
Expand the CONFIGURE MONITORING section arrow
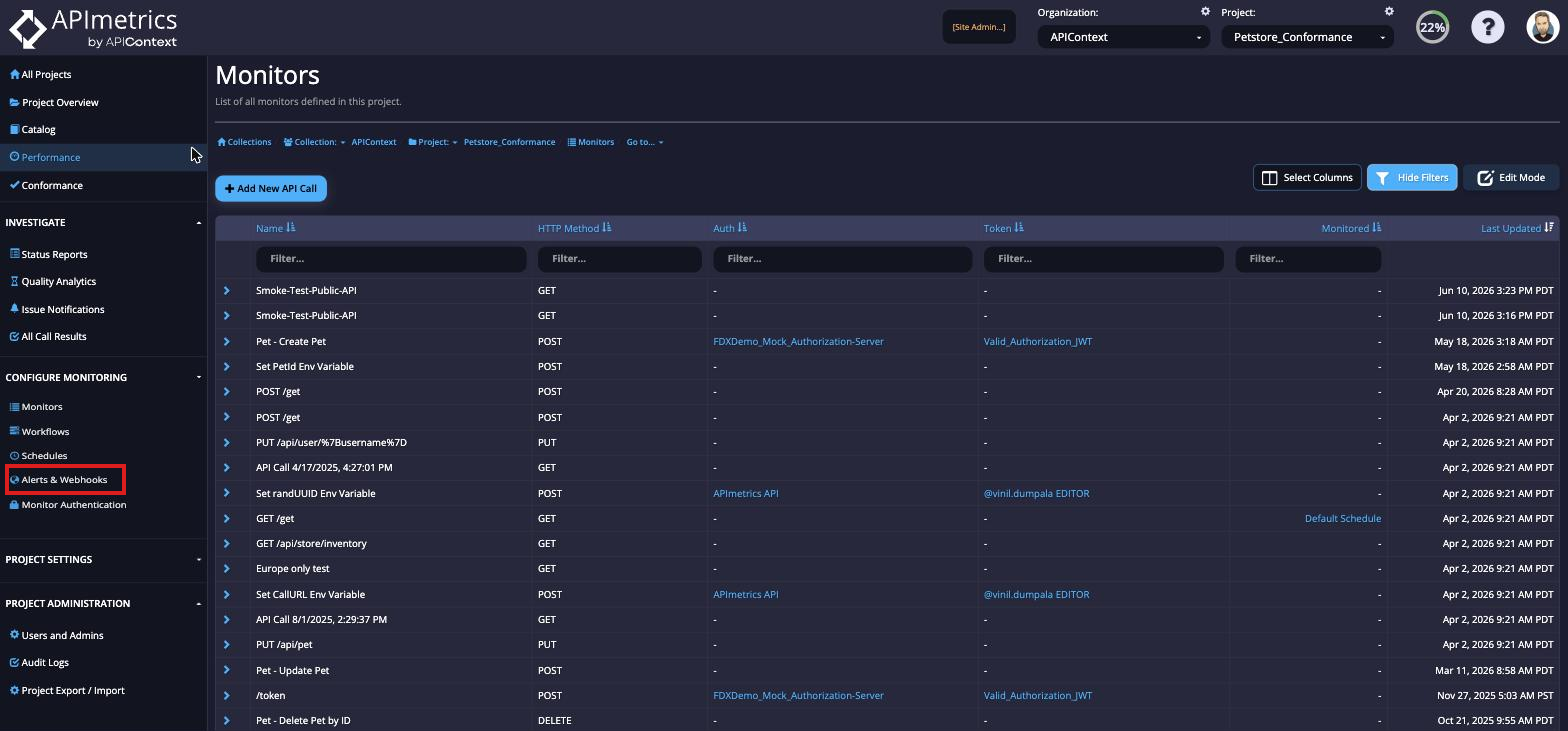click(x=198, y=377)
